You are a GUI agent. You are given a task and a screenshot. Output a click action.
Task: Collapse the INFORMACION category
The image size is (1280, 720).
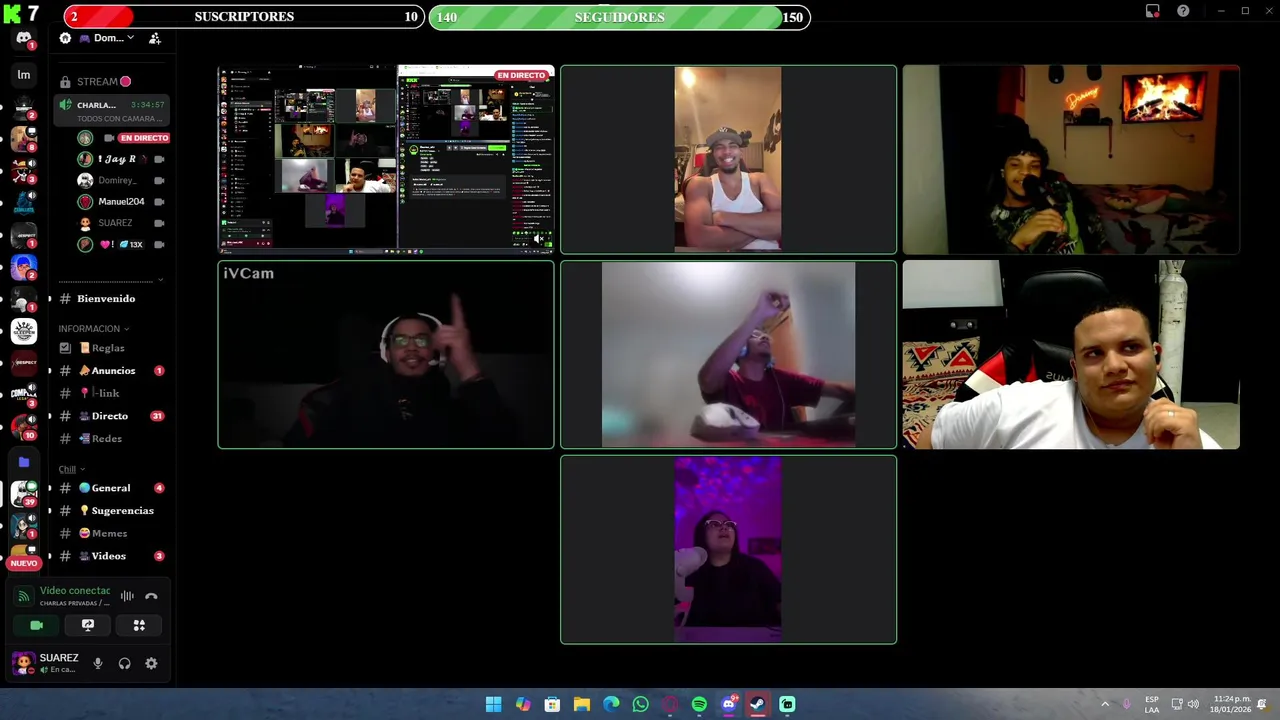93,328
